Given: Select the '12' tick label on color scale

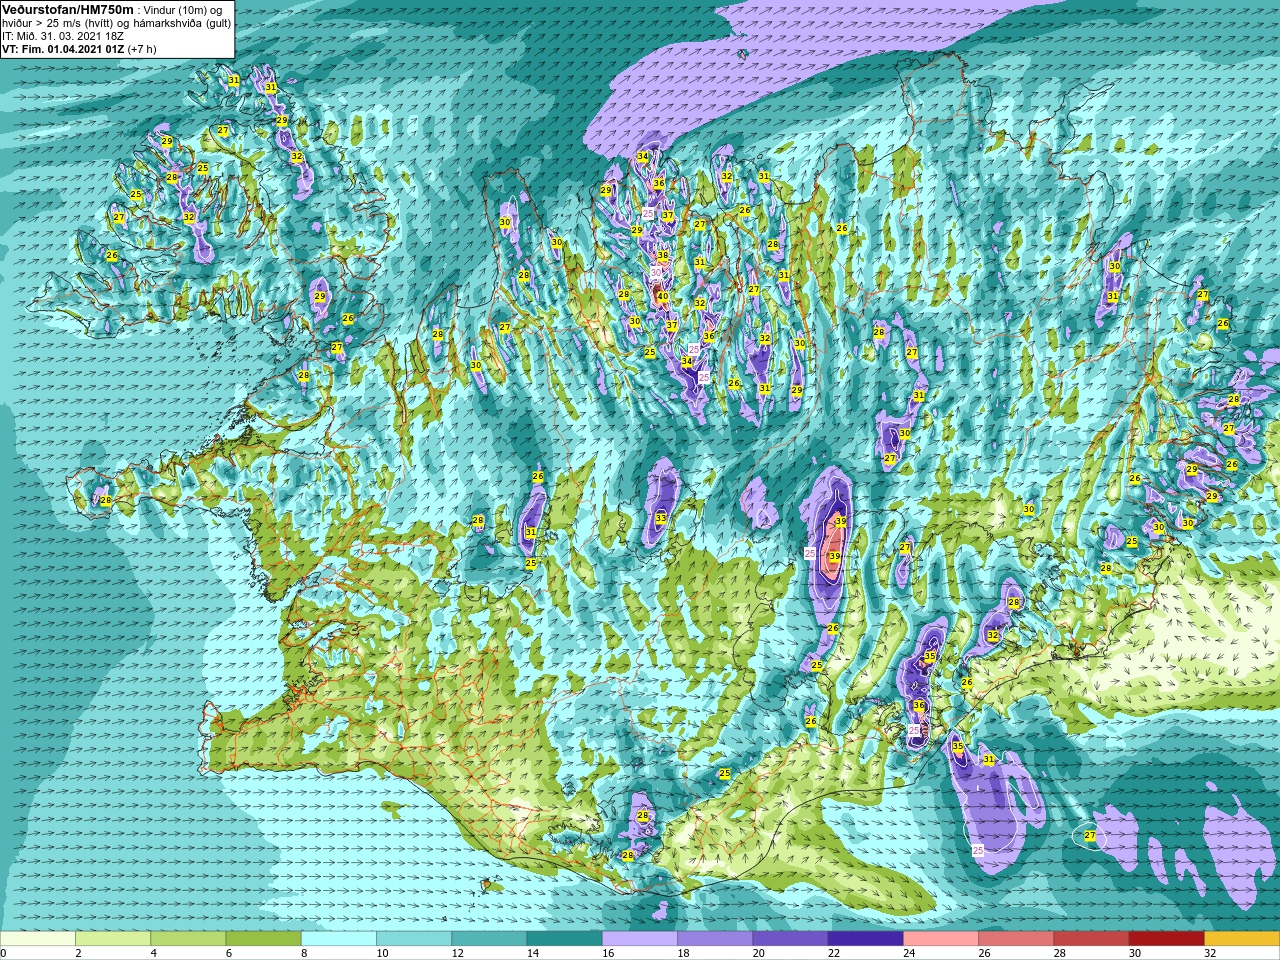Looking at the screenshot, I should [x=458, y=953].
